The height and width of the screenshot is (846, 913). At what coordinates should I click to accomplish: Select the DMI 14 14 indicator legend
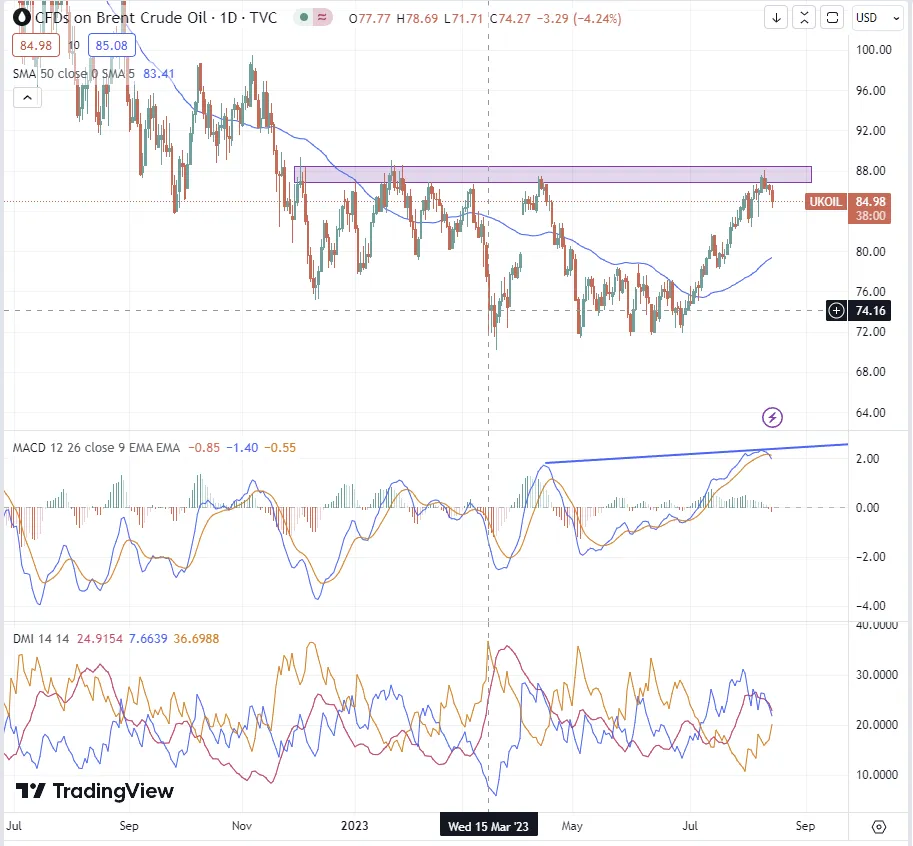tap(41, 639)
